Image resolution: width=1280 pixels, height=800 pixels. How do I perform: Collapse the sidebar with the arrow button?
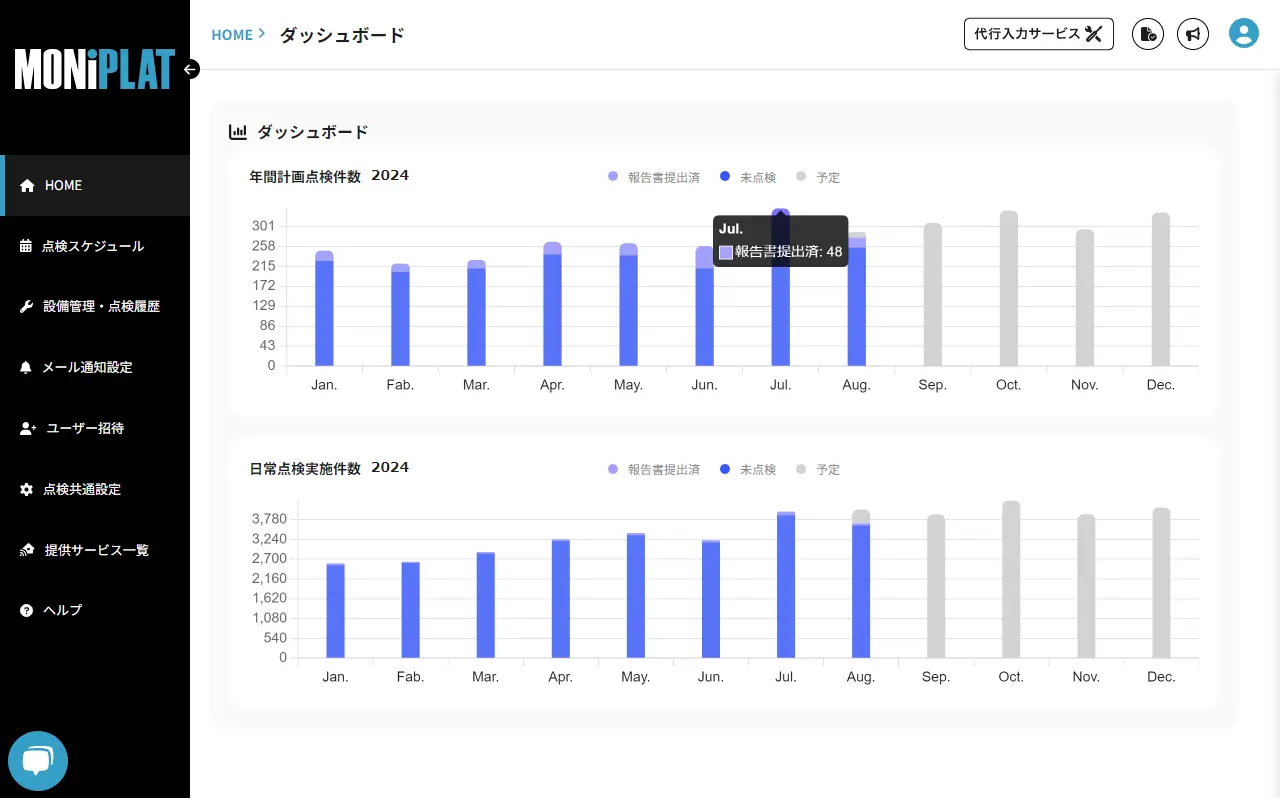191,69
